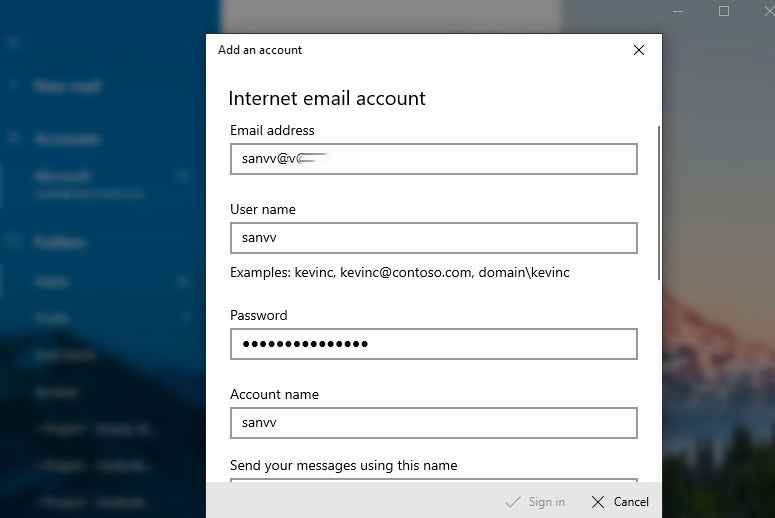This screenshot has width=775, height=518.
Task: Go to the Inbox folder
Action: pyautogui.click(x=52, y=283)
